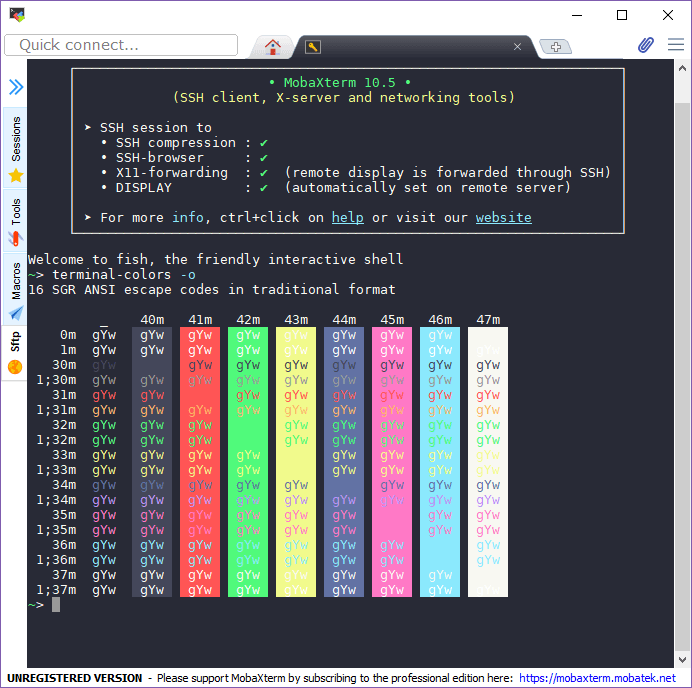Click 'Welcome to fish' message line

[x=215, y=259]
